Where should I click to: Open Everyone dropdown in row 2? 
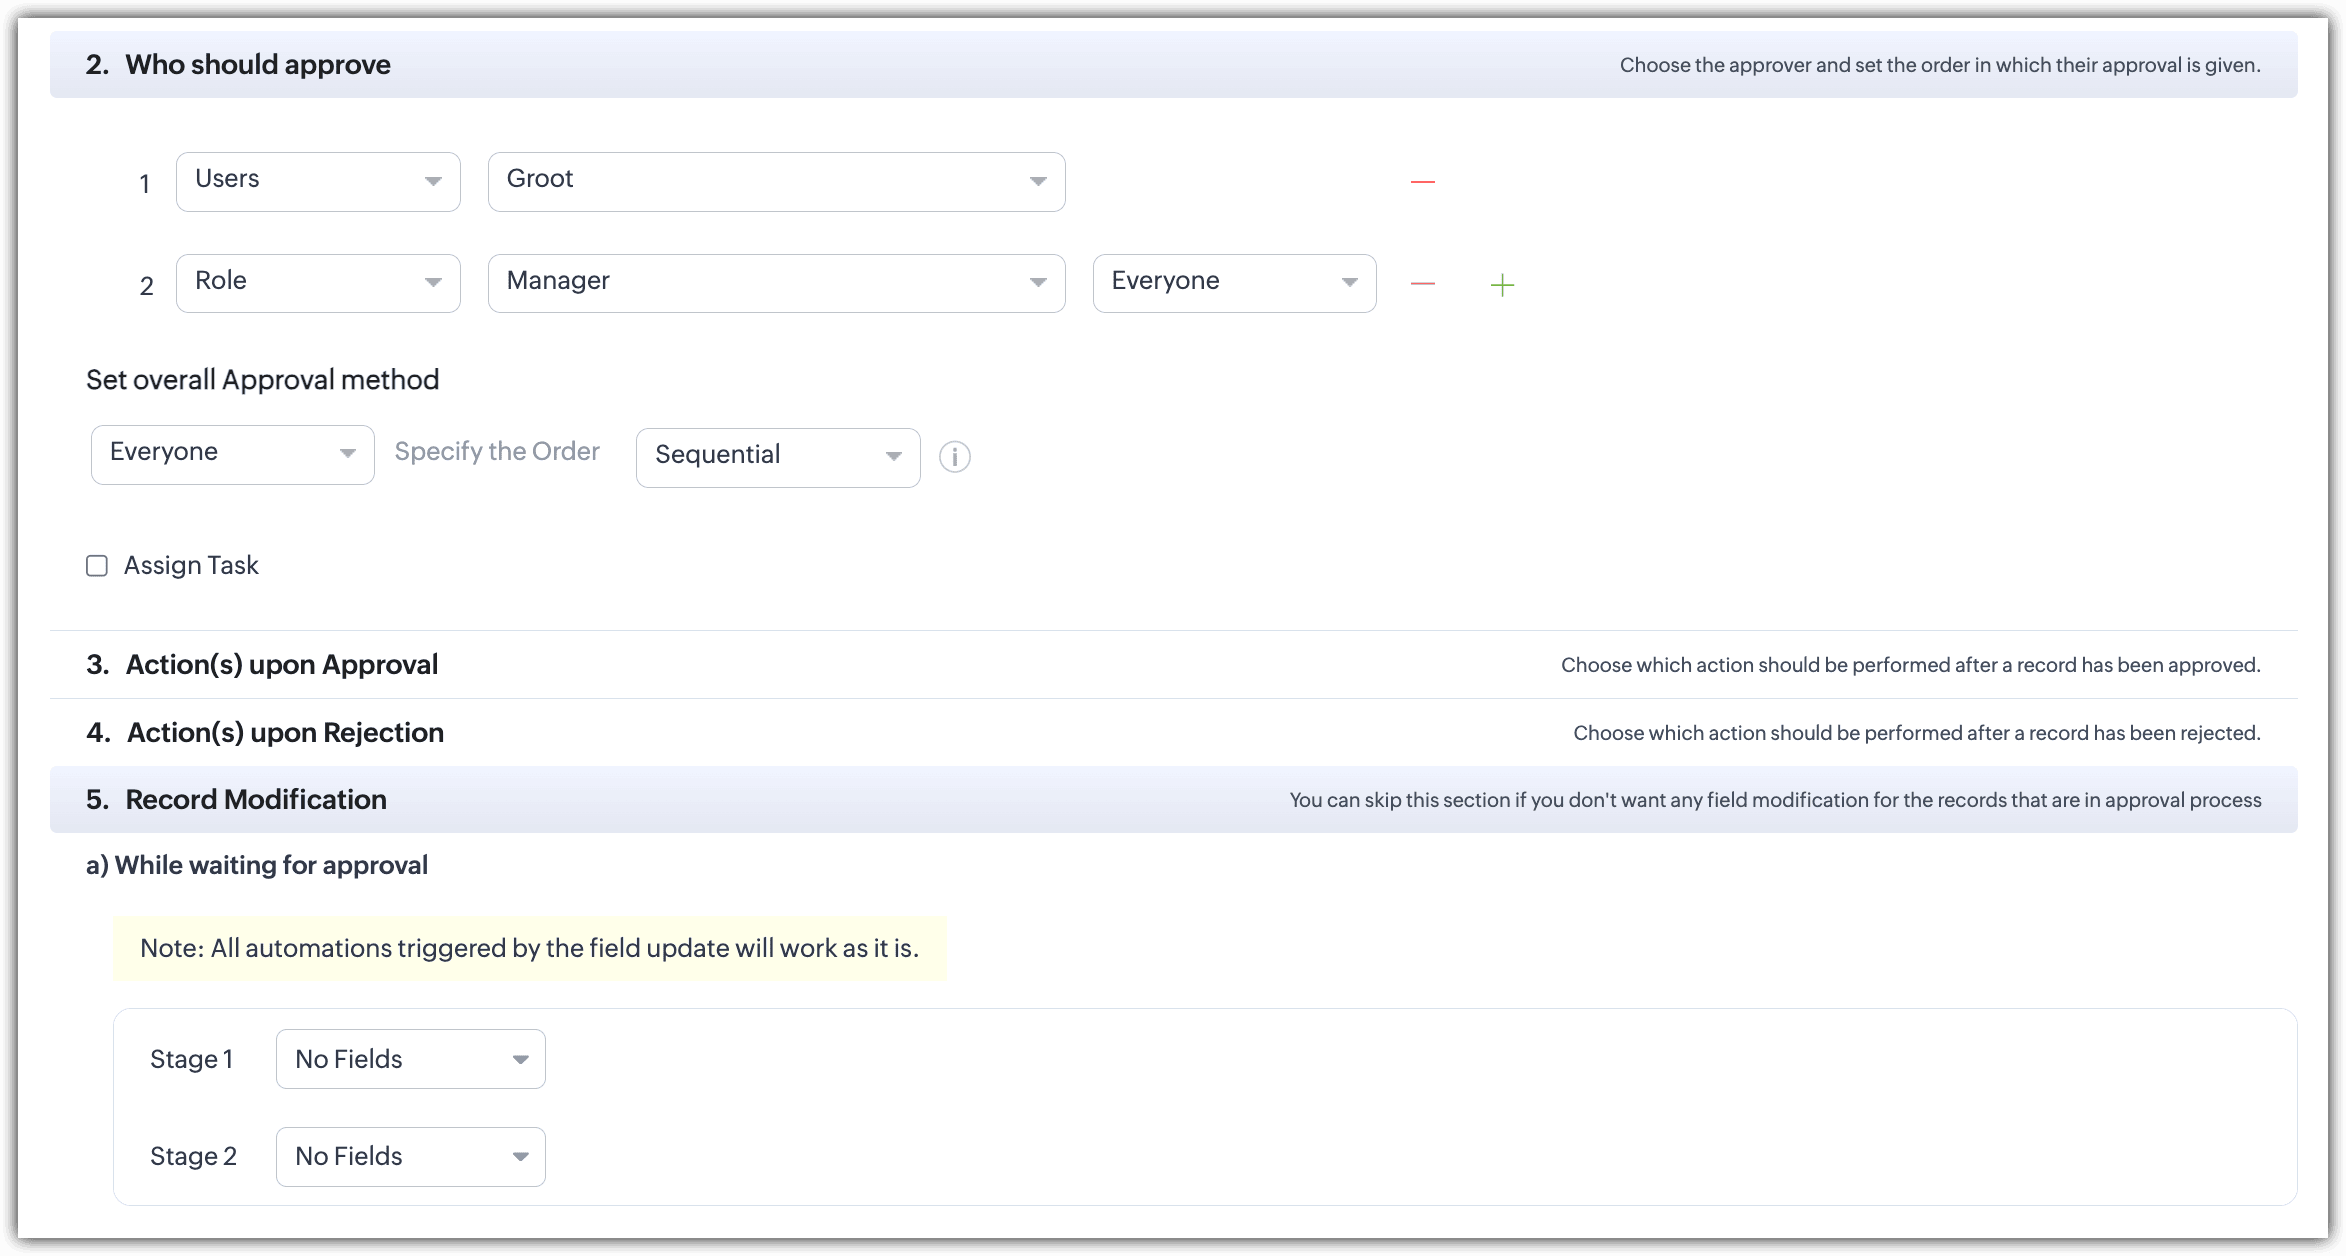click(1234, 283)
